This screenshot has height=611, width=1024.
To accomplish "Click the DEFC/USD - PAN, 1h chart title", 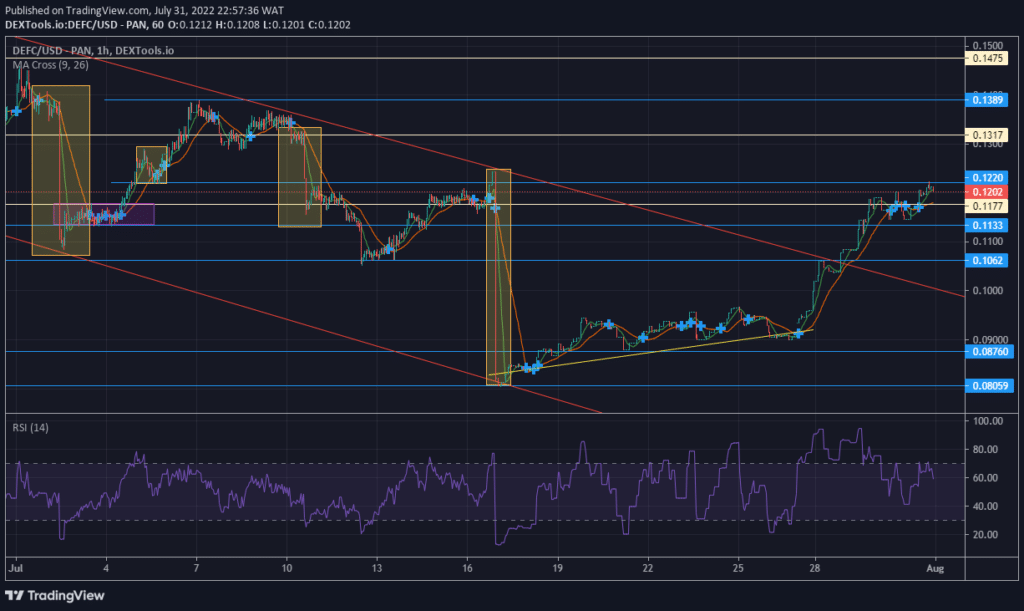I will pos(93,50).
